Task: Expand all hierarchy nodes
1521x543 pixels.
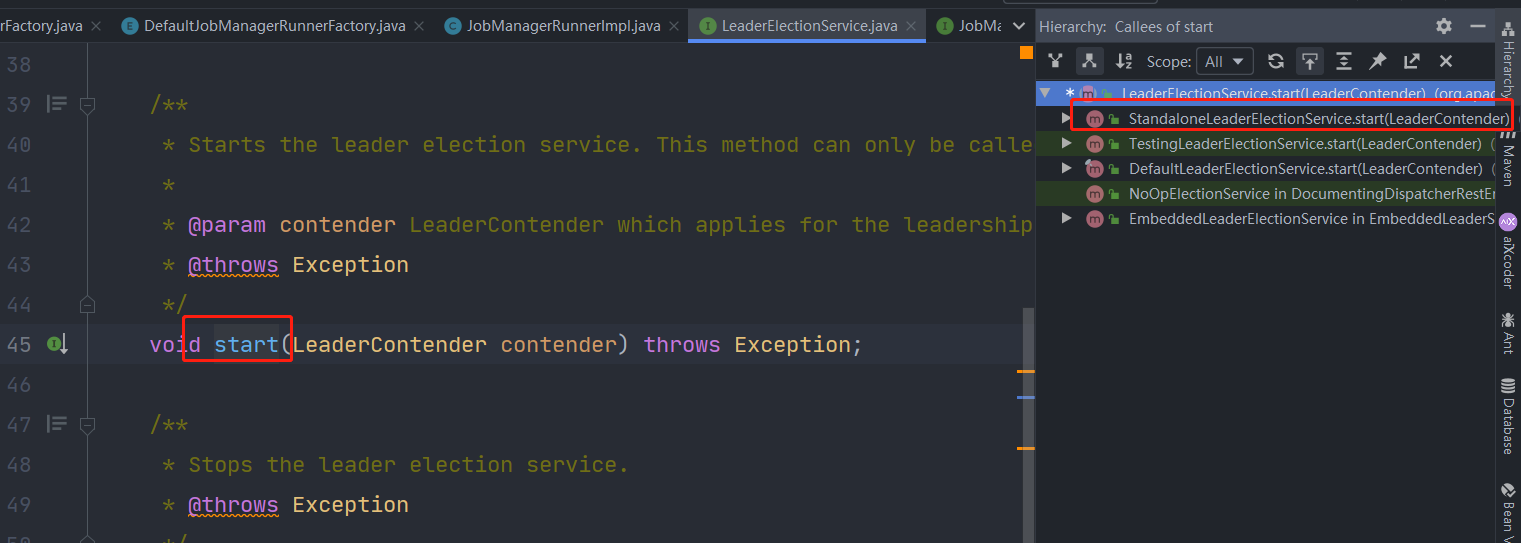Action: pyautogui.click(x=1344, y=61)
